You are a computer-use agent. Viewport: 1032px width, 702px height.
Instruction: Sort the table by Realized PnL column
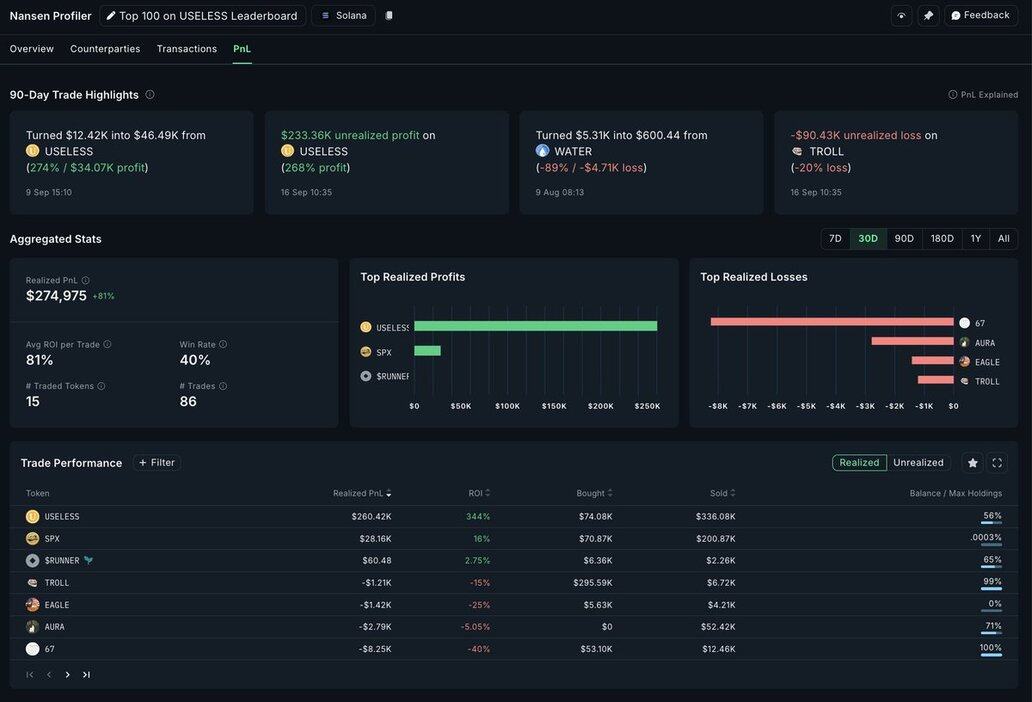[362, 493]
